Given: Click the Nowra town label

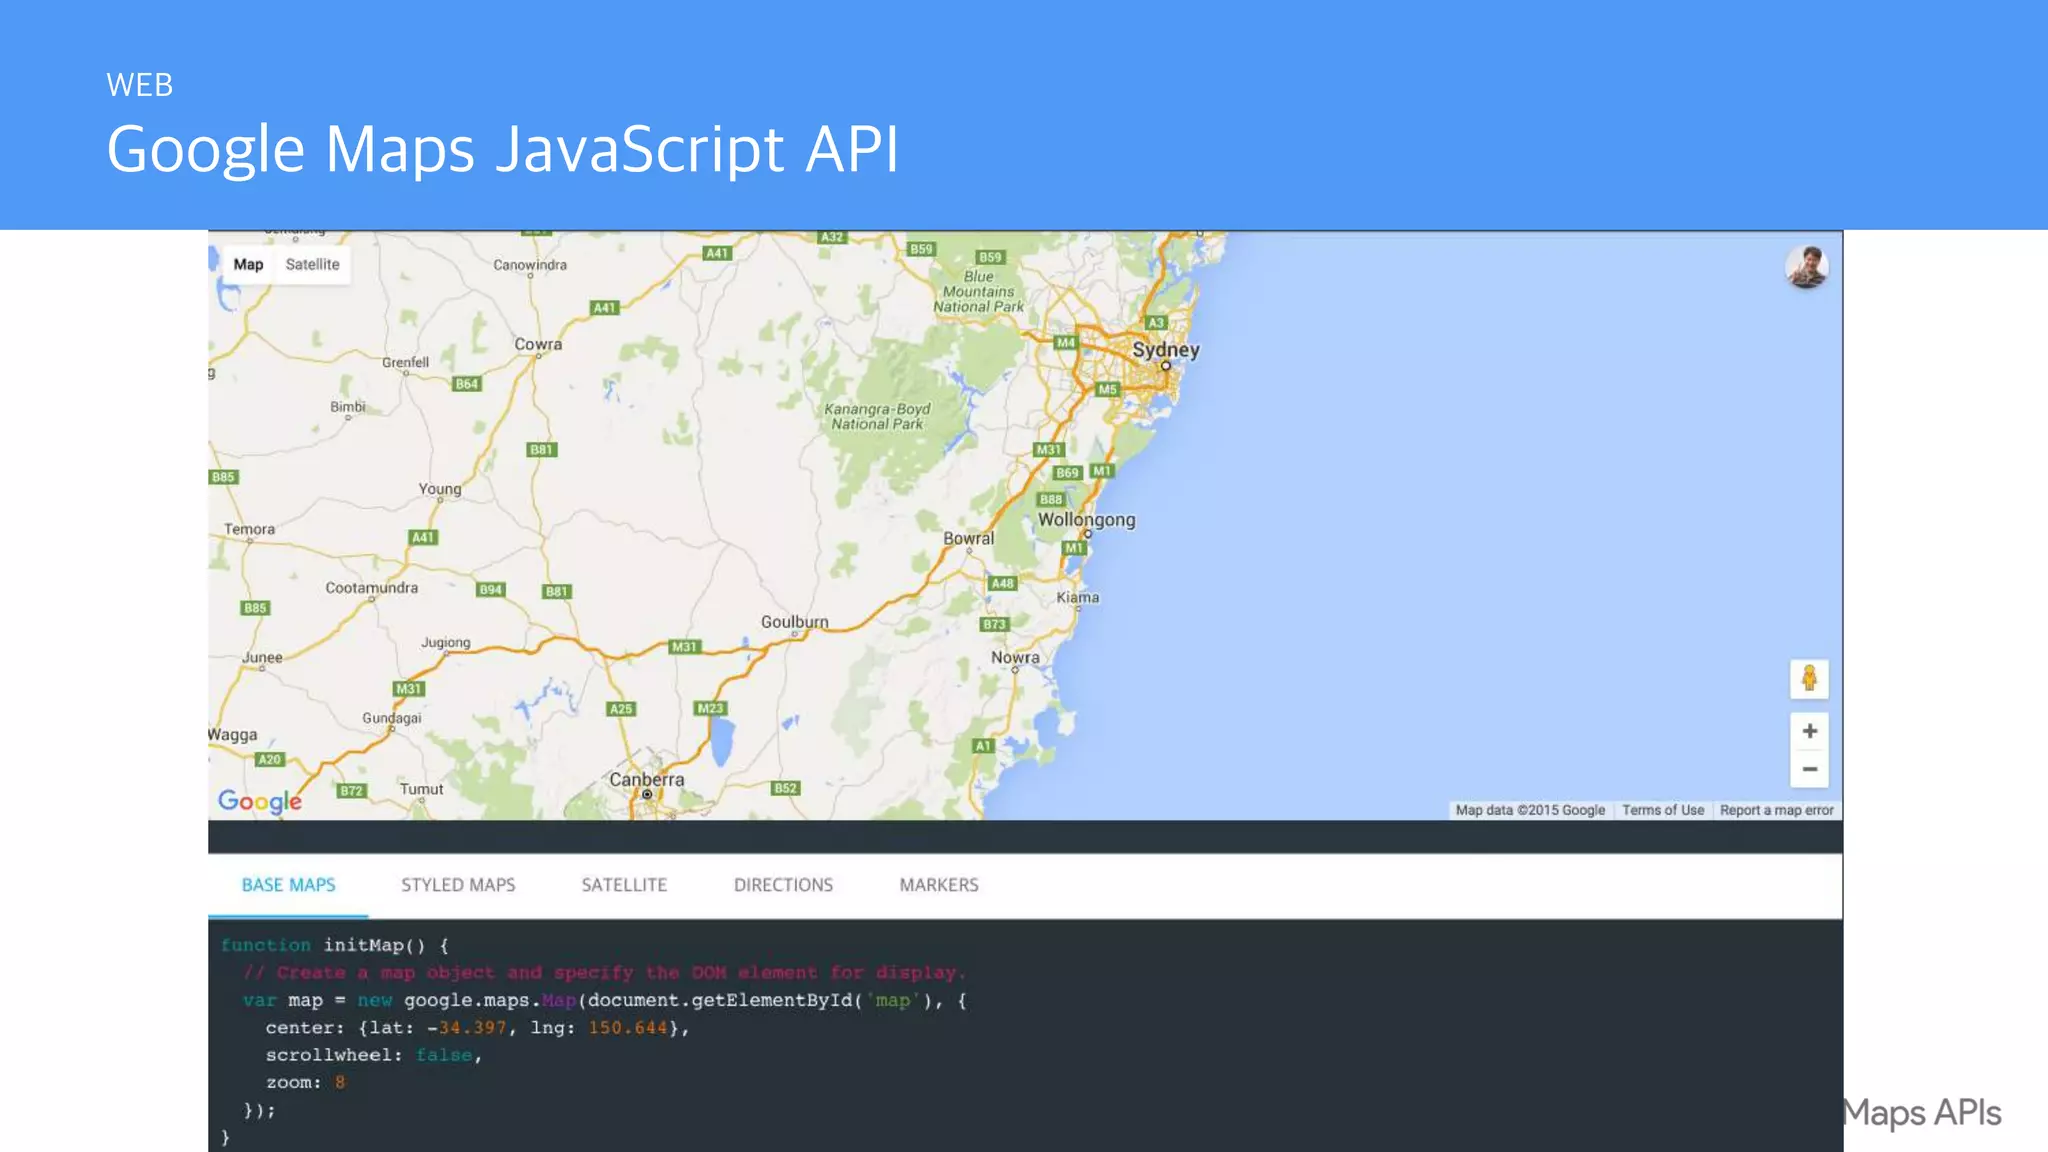Looking at the screenshot, I should click(1015, 657).
